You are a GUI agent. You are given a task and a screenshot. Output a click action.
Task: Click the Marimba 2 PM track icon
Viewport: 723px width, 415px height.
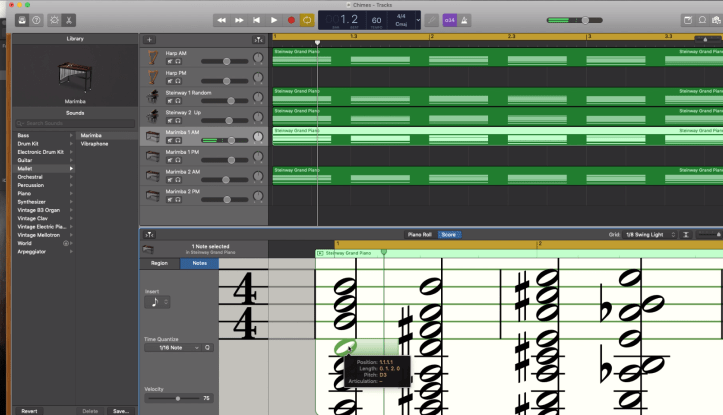tap(151, 193)
